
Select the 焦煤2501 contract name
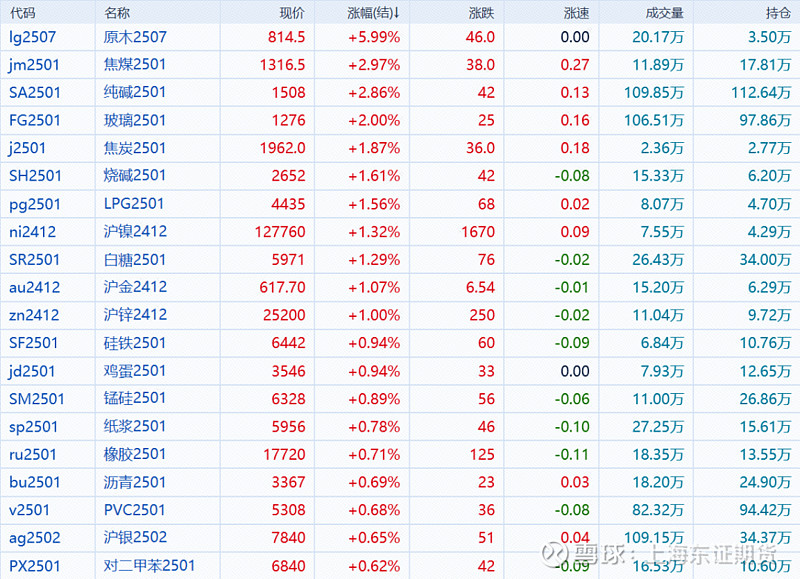[135, 65]
